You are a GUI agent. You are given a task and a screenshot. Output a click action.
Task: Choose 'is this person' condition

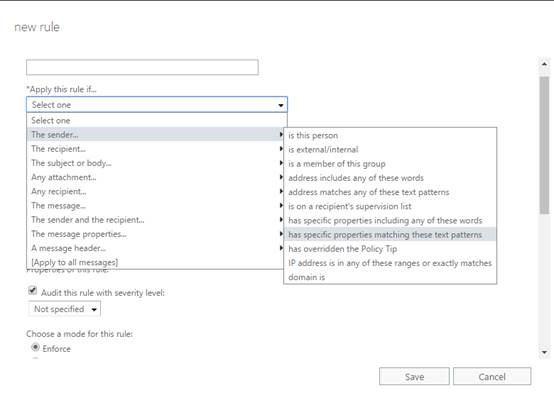(x=390, y=135)
